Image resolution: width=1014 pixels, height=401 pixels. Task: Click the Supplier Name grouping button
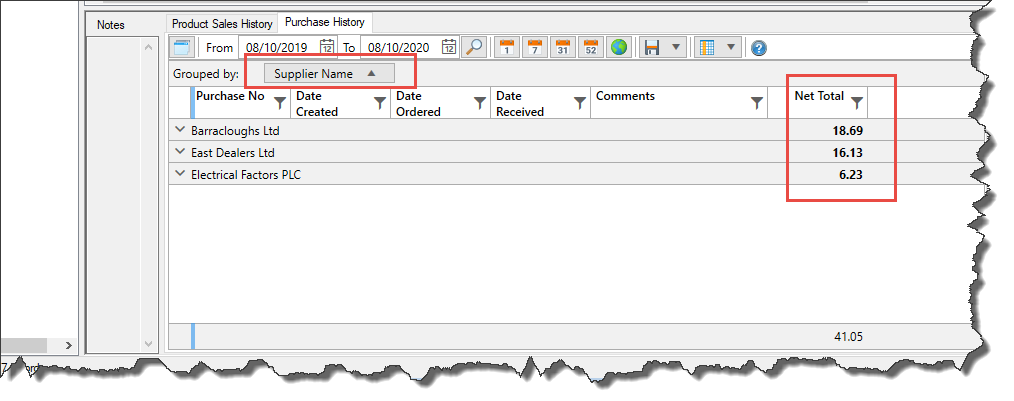coord(329,73)
